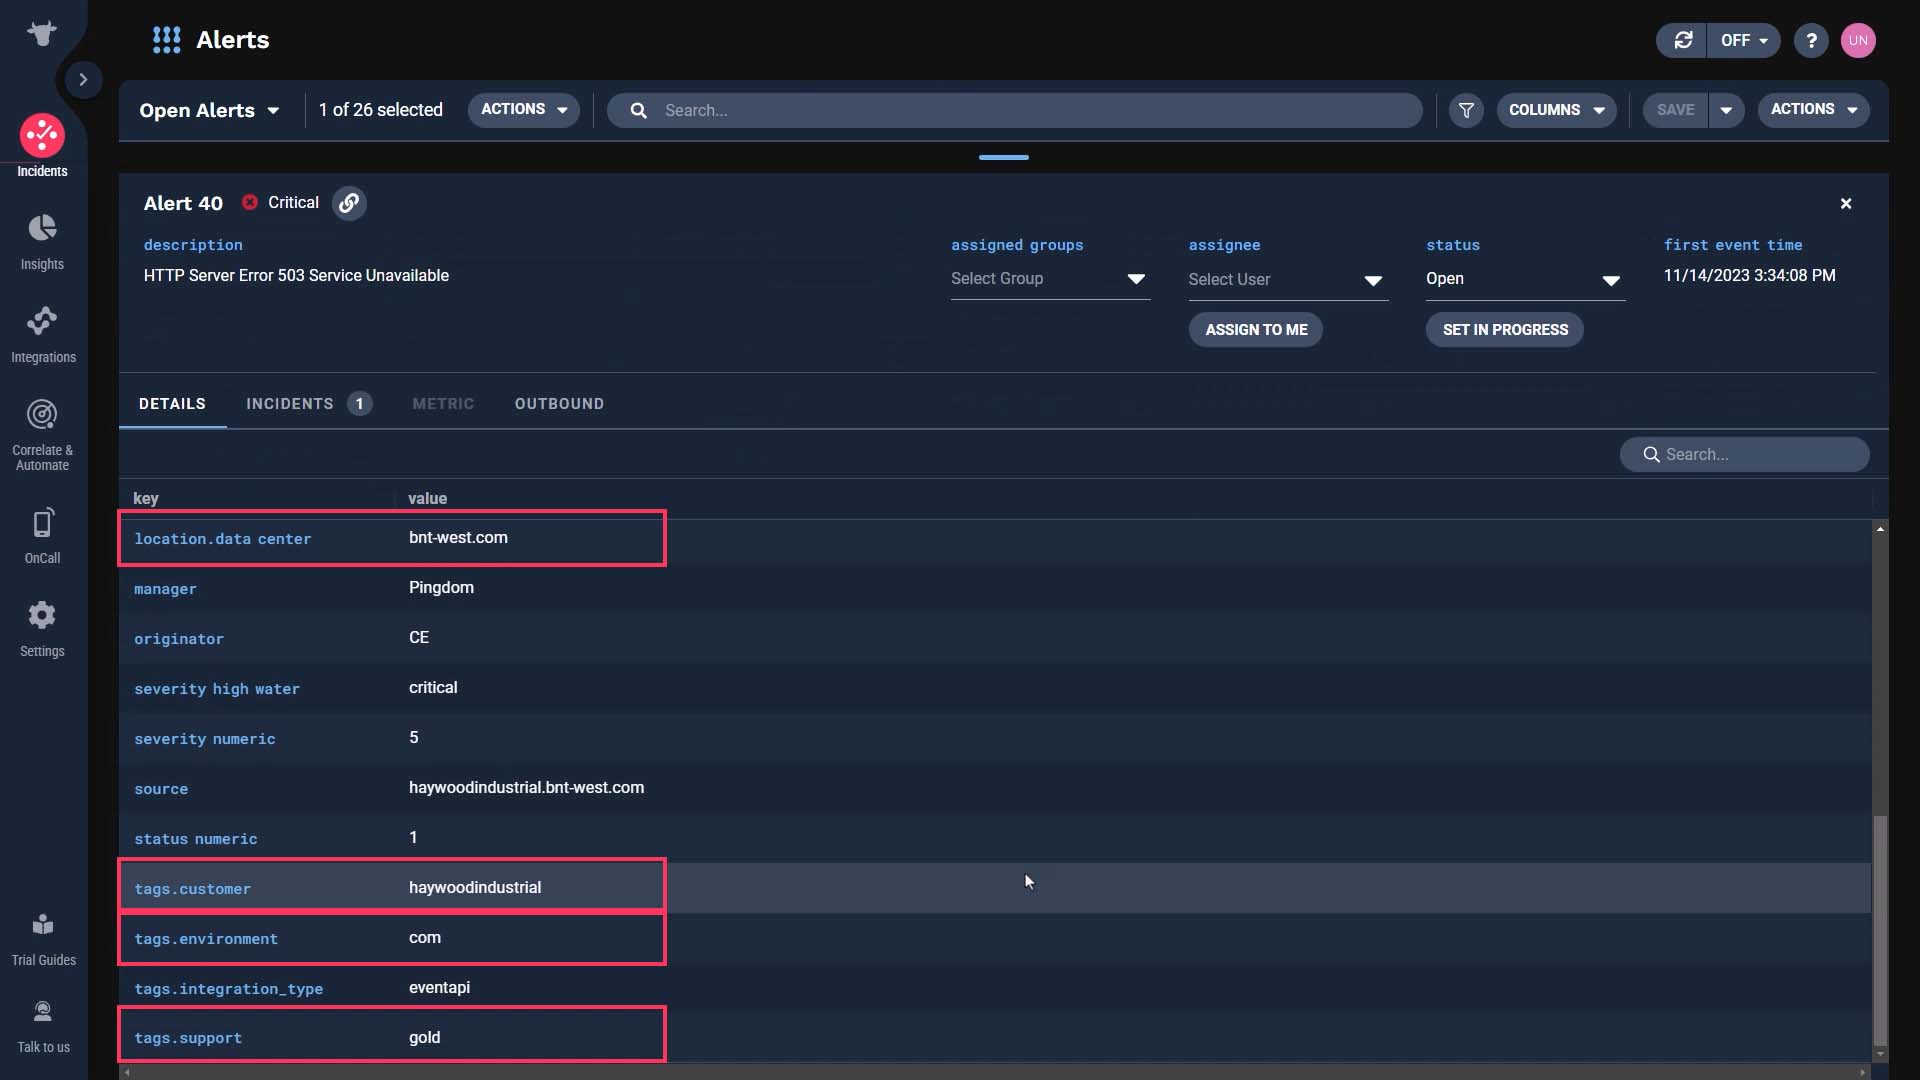Click the bull logo at top left

(x=42, y=33)
